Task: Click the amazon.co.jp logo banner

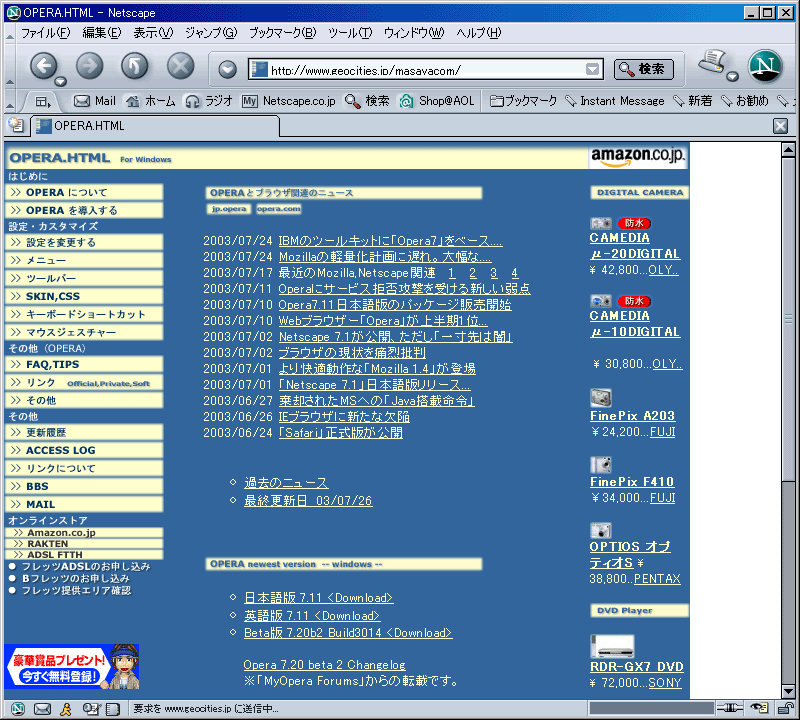Action: pos(637,156)
